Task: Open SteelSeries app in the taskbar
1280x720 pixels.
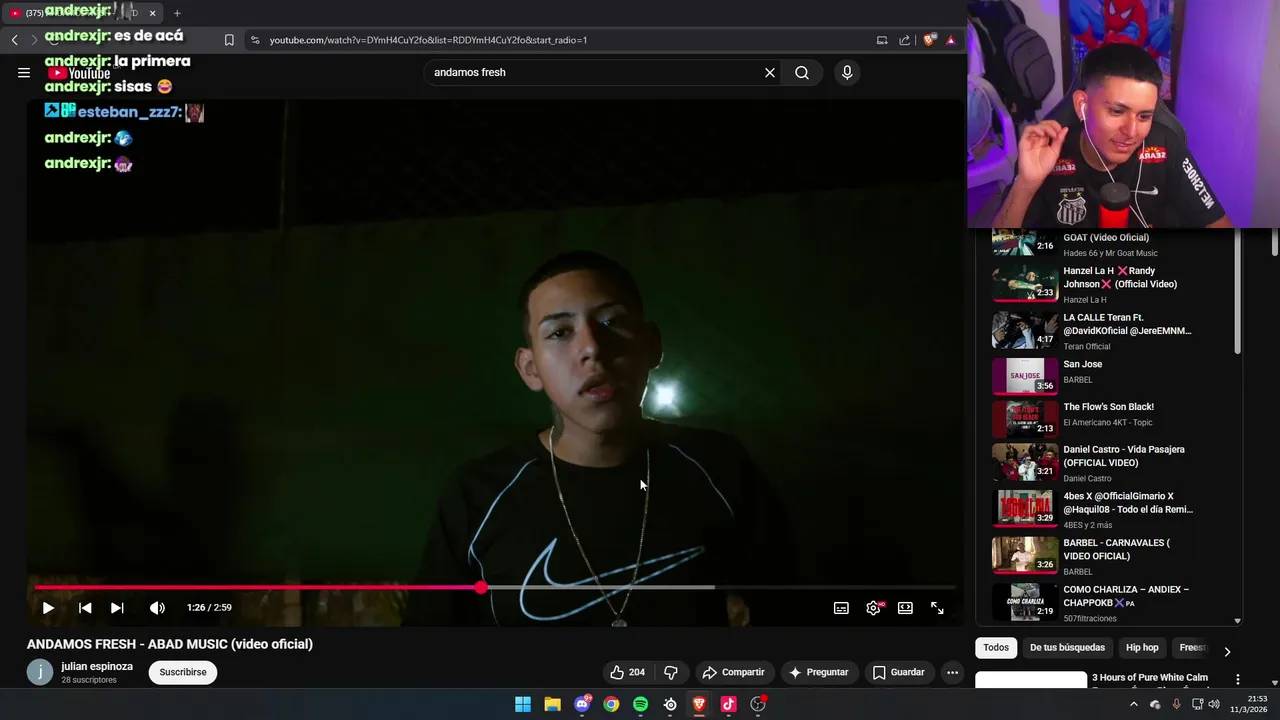Action: tap(670, 704)
